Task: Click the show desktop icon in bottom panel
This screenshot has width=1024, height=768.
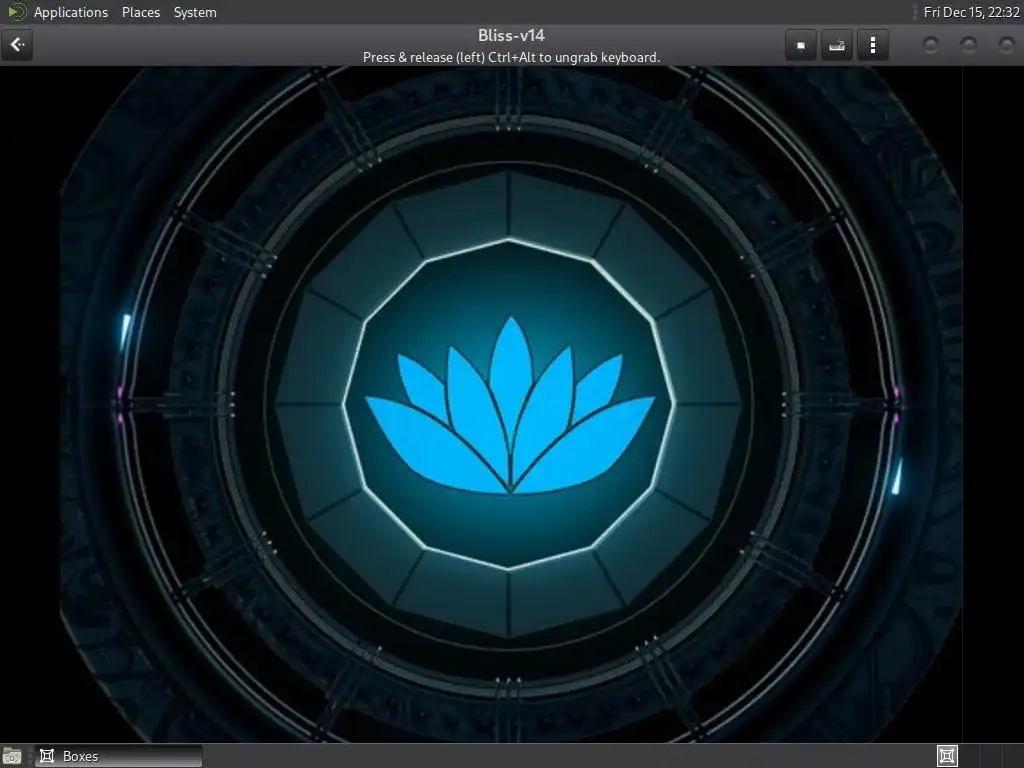Action: click(12, 756)
